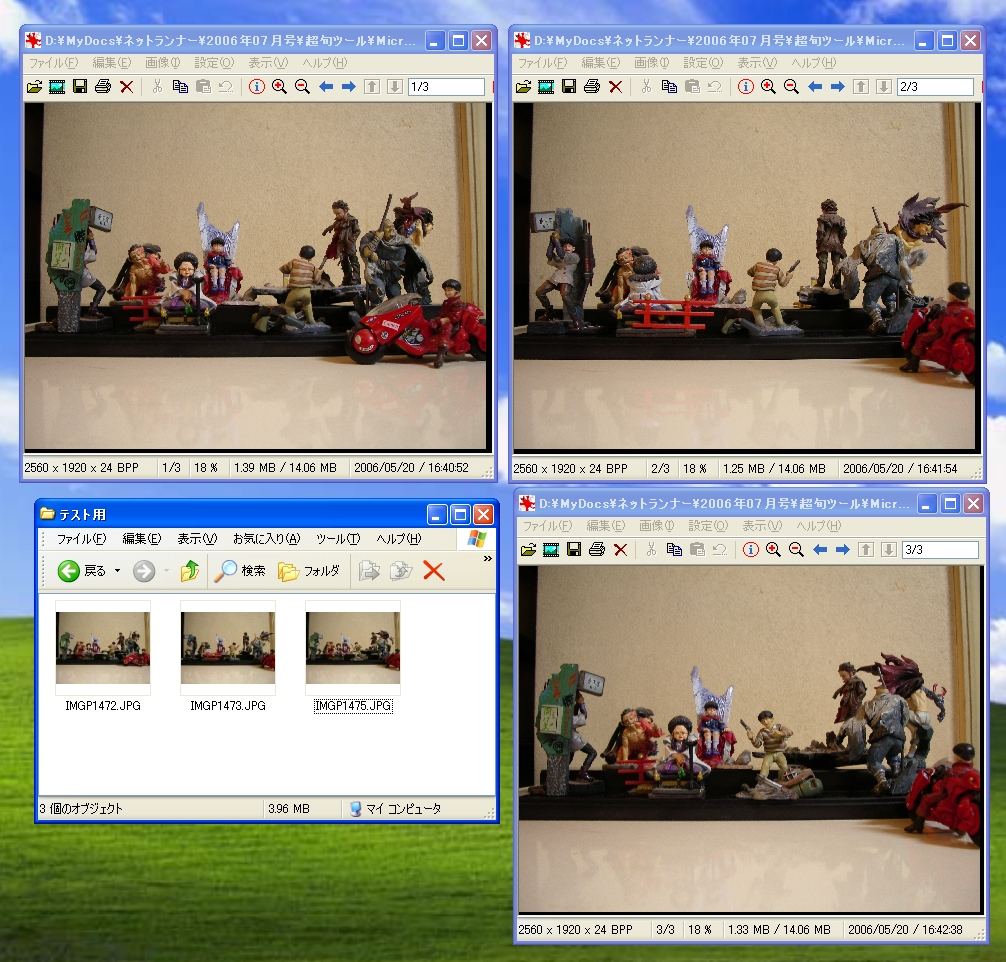Click the 3.96 MB Explorer status entry
The height and width of the screenshot is (962, 1006).
click(x=289, y=809)
